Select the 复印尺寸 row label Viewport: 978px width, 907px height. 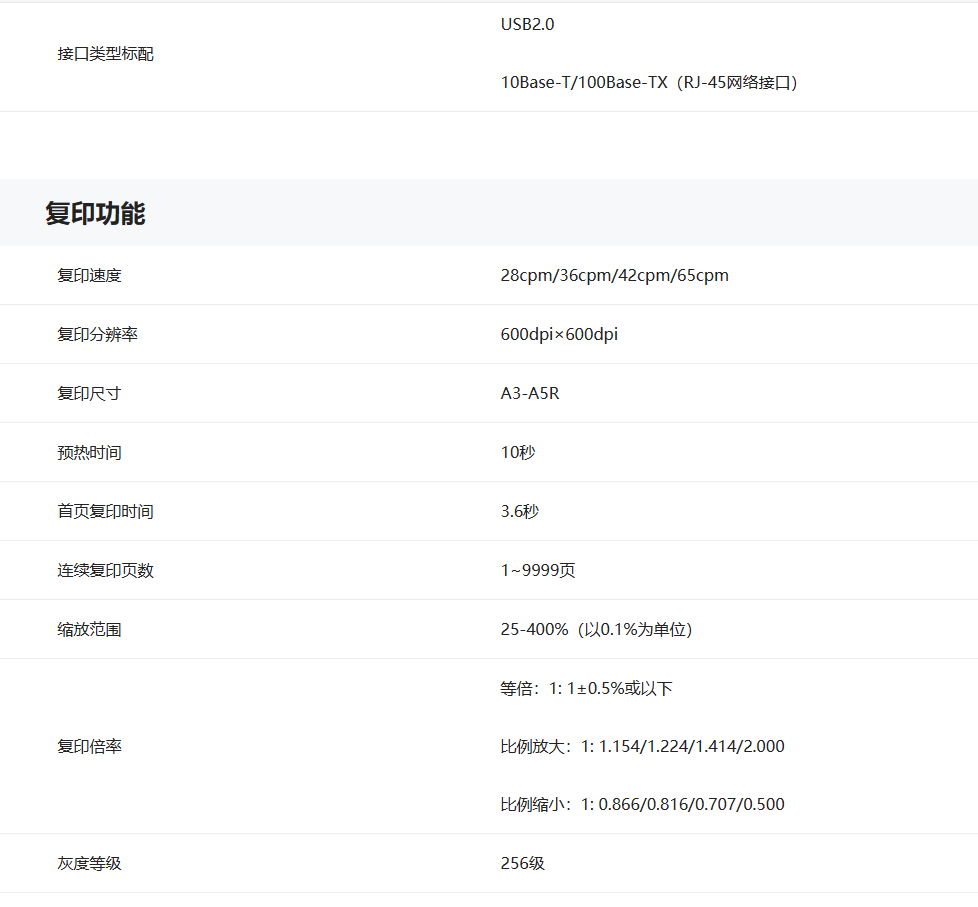pyautogui.click(x=89, y=393)
